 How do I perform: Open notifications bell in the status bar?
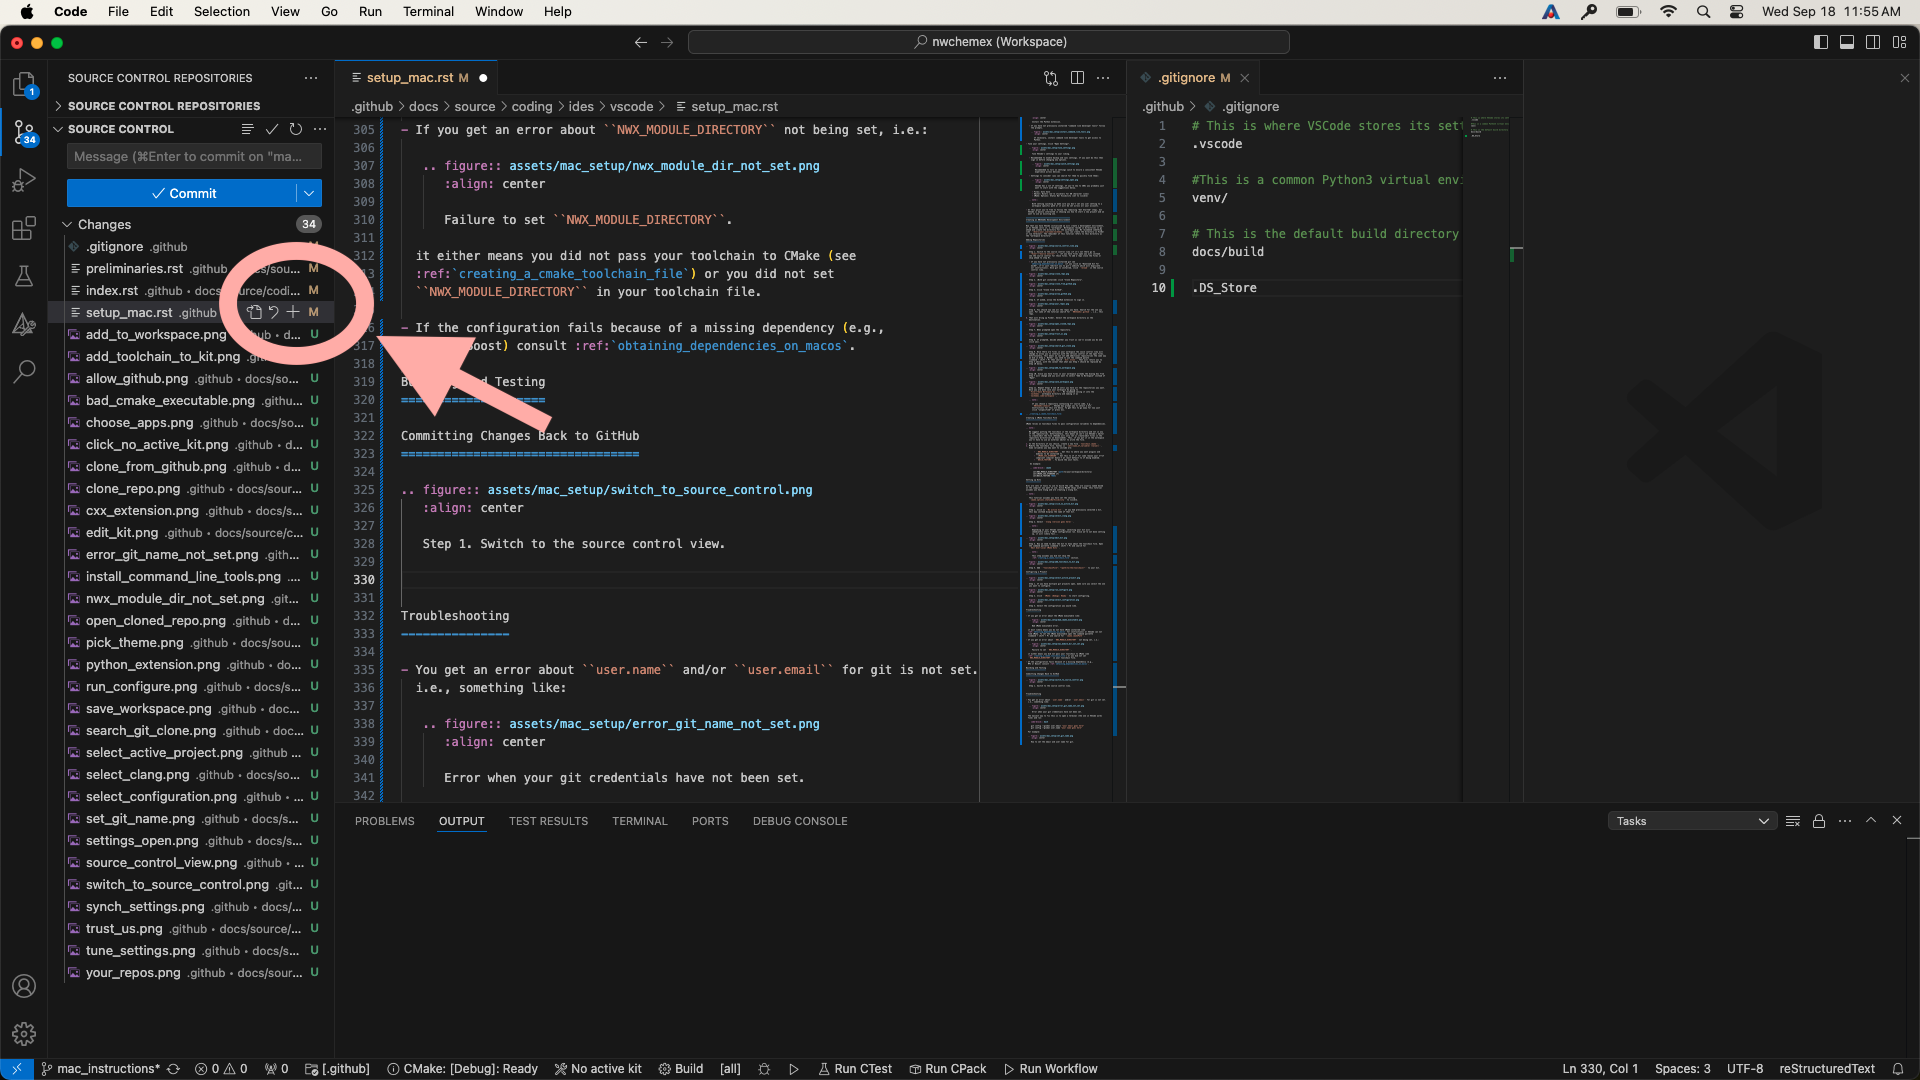tap(1897, 1069)
